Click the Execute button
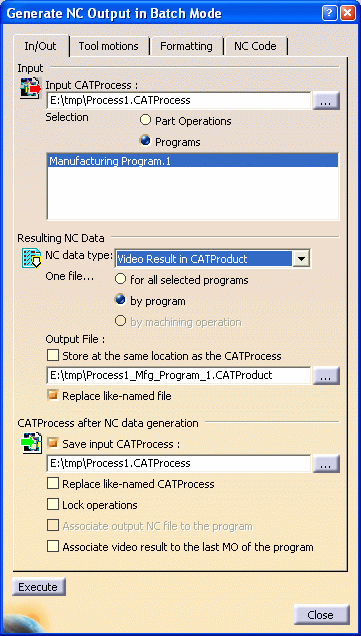This screenshot has width=361, height=636. coord(38,587)
